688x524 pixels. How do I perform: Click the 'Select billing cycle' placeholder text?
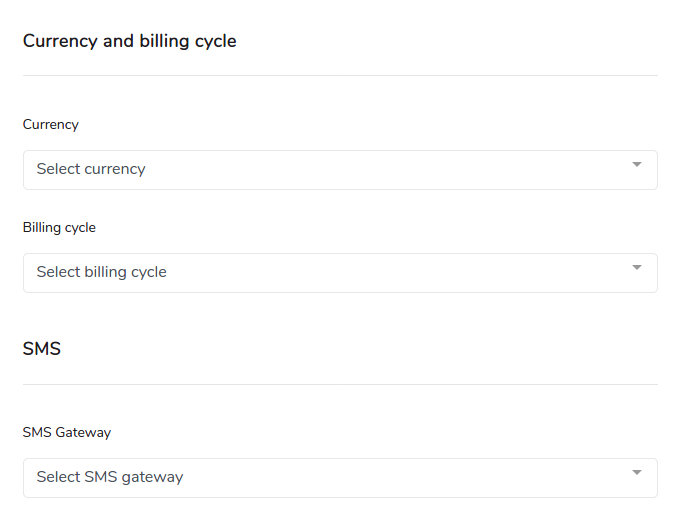pos(102,272)
